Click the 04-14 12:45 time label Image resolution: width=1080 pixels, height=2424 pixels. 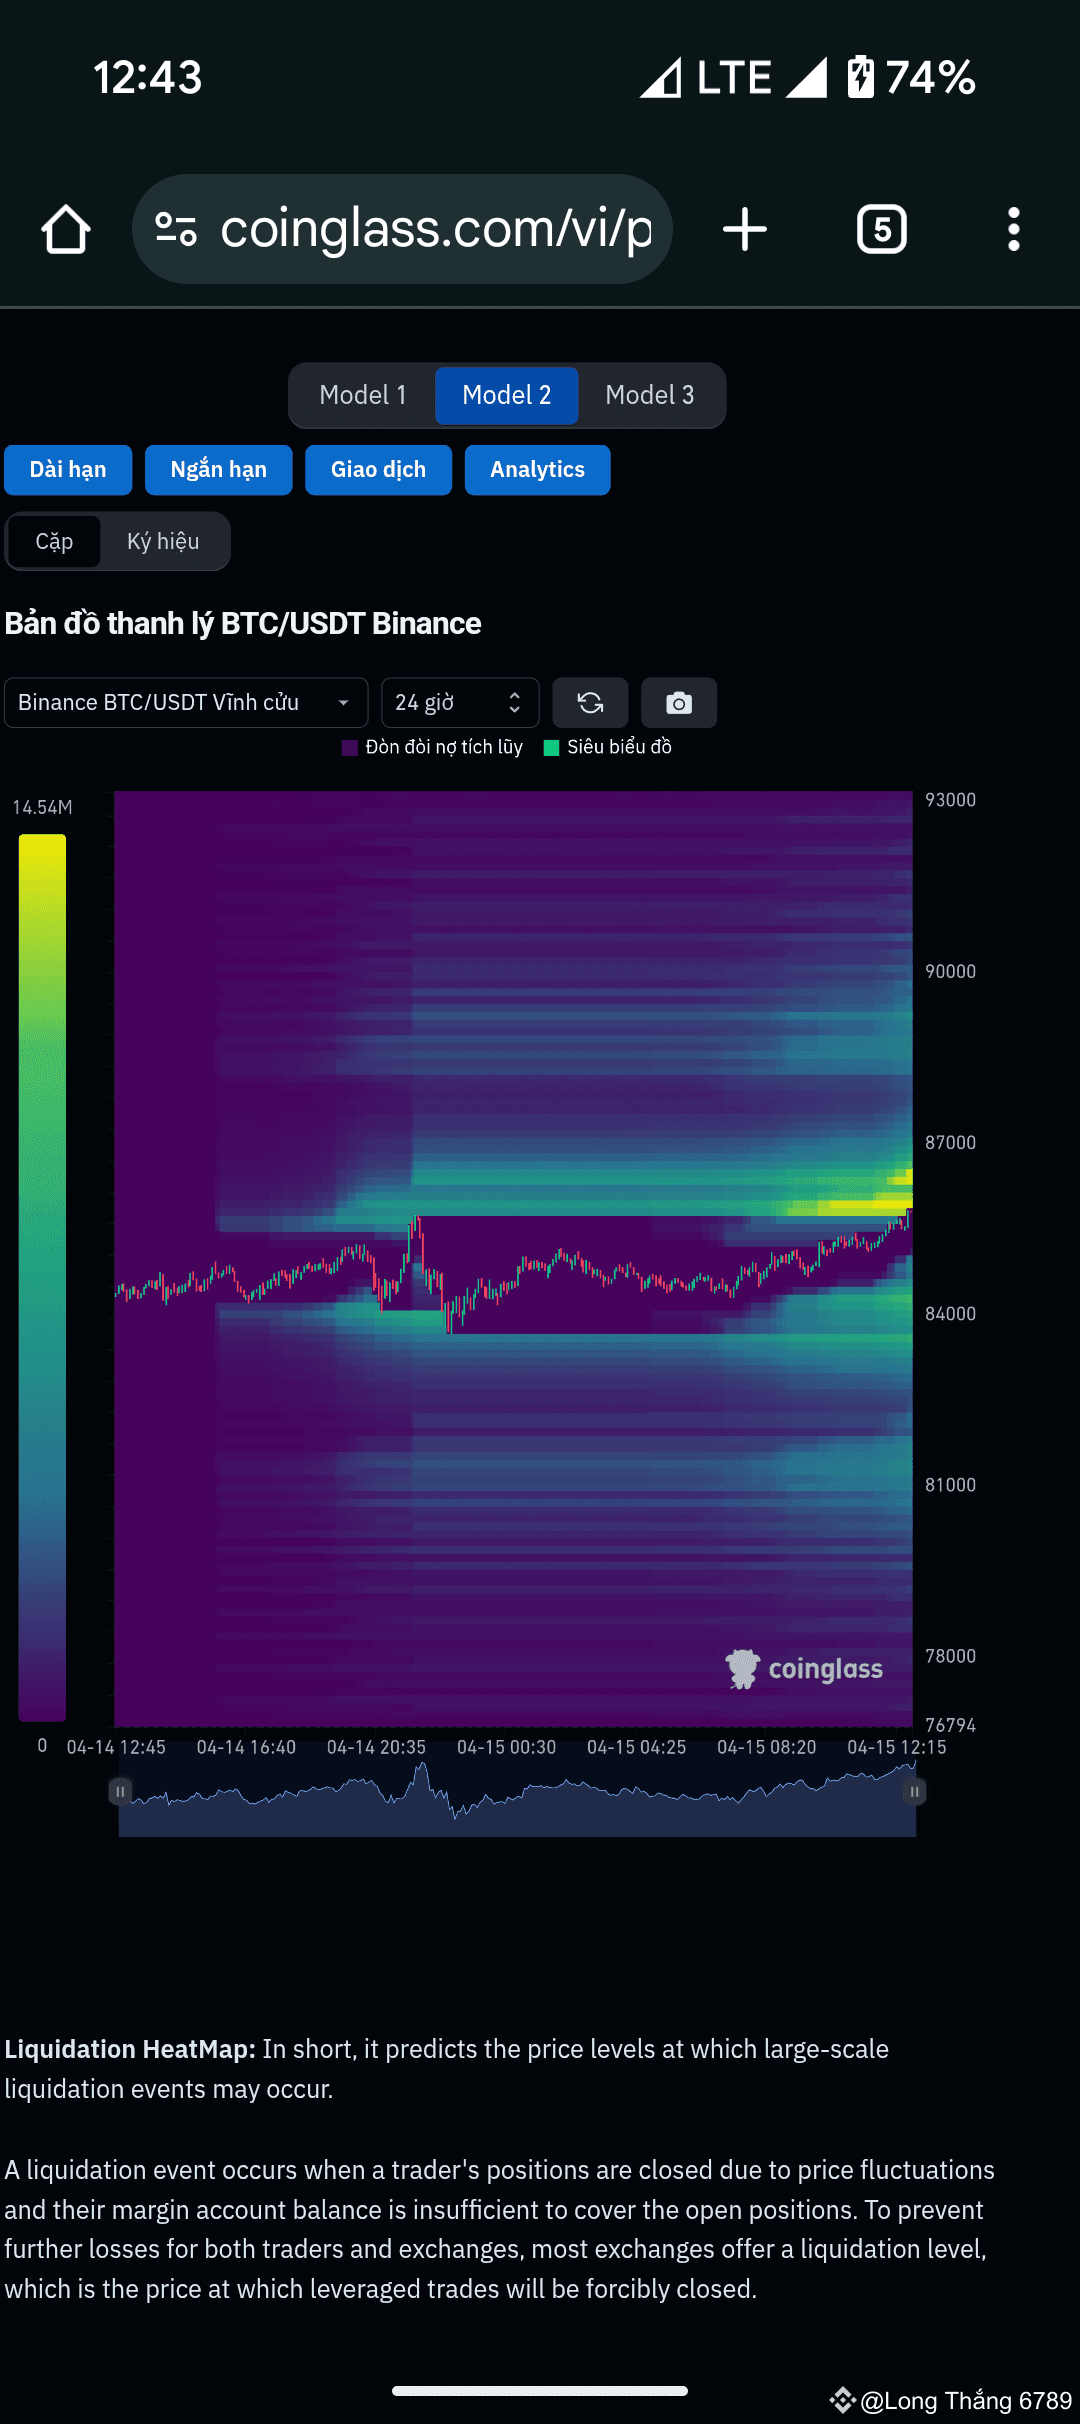(116, 1747)
